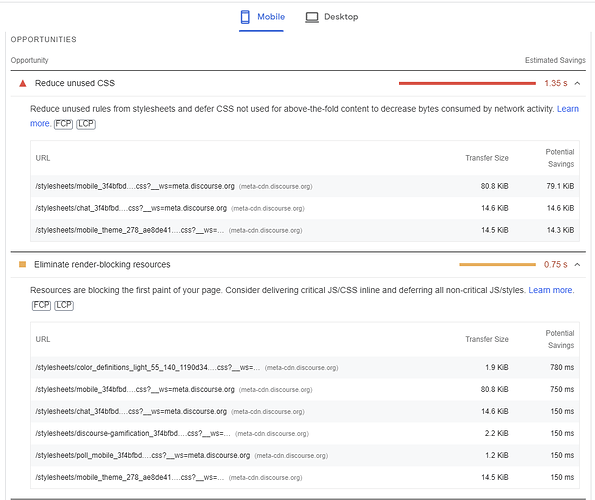
Task: Click URL header in render-blocking table
Action: 43,340
